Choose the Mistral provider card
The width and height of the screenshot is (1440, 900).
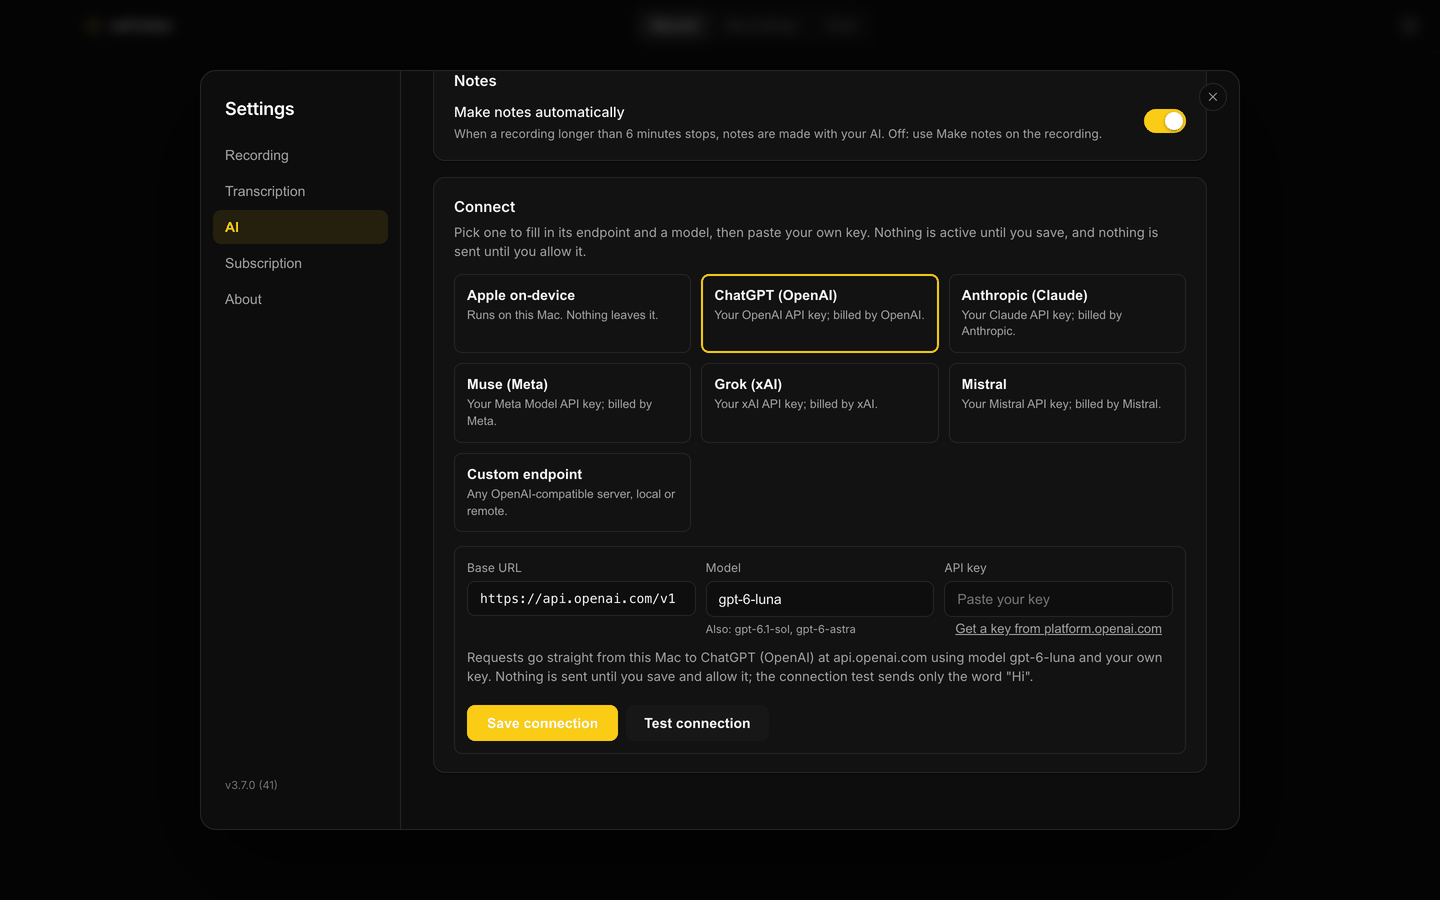[x=1067, y=403]
